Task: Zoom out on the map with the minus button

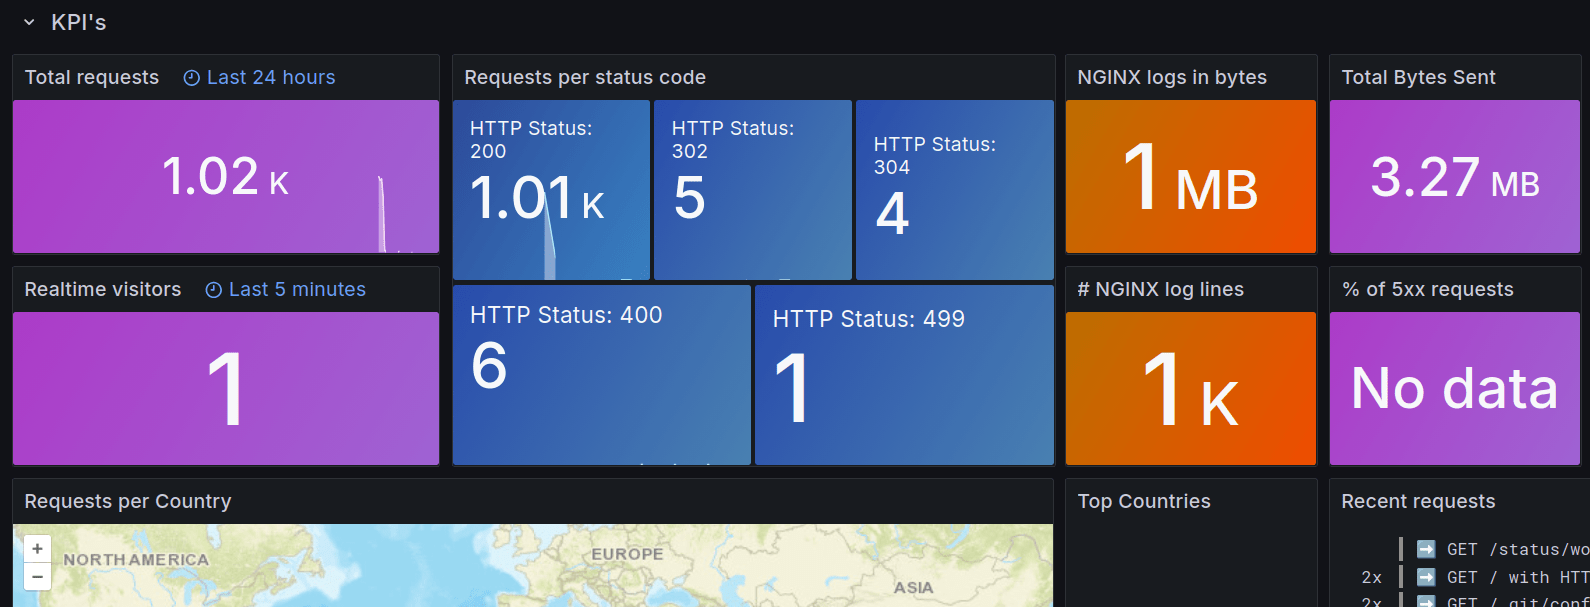Action: click(x=37, y=577)
